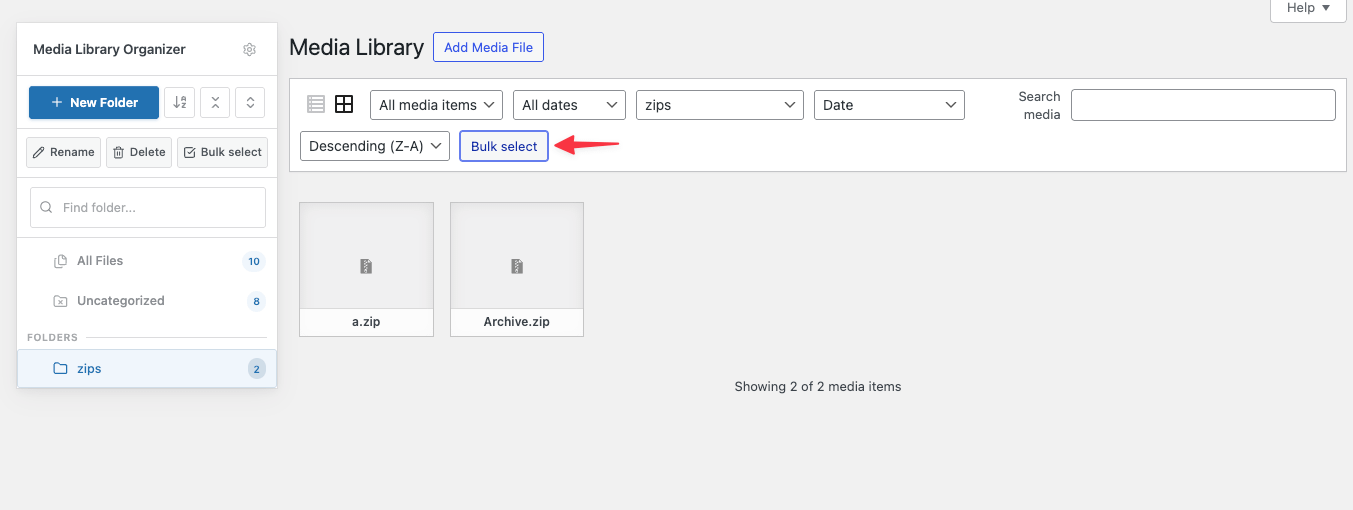Screen dimensions: 1353x510
Task: Click the All Files count badge 10
Action: click(x=254, y=261)
